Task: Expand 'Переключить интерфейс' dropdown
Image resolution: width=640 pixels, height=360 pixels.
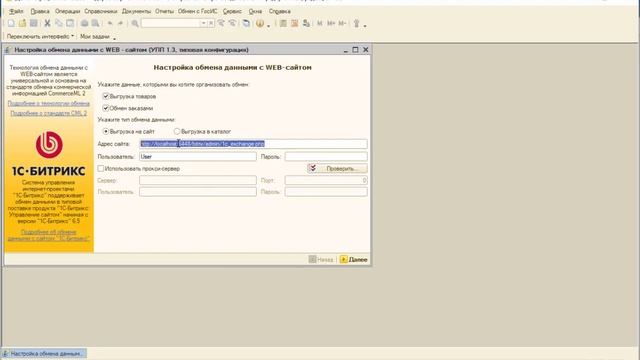Action: pyautogui.click(x=73, y=36)
